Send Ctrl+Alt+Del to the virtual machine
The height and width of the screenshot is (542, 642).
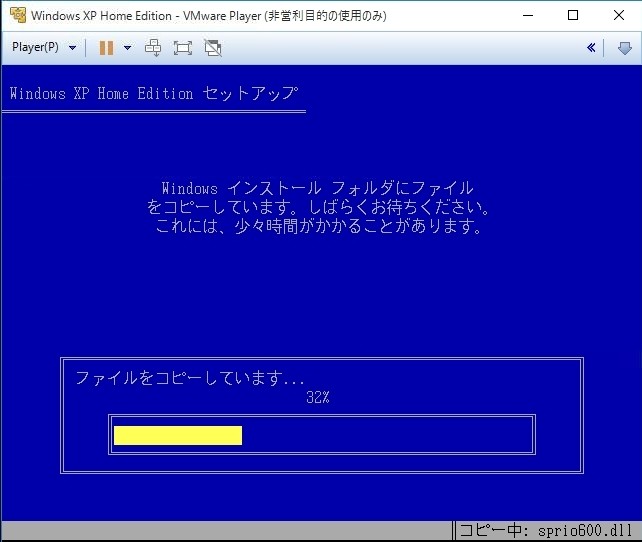(x=153, y=48)
